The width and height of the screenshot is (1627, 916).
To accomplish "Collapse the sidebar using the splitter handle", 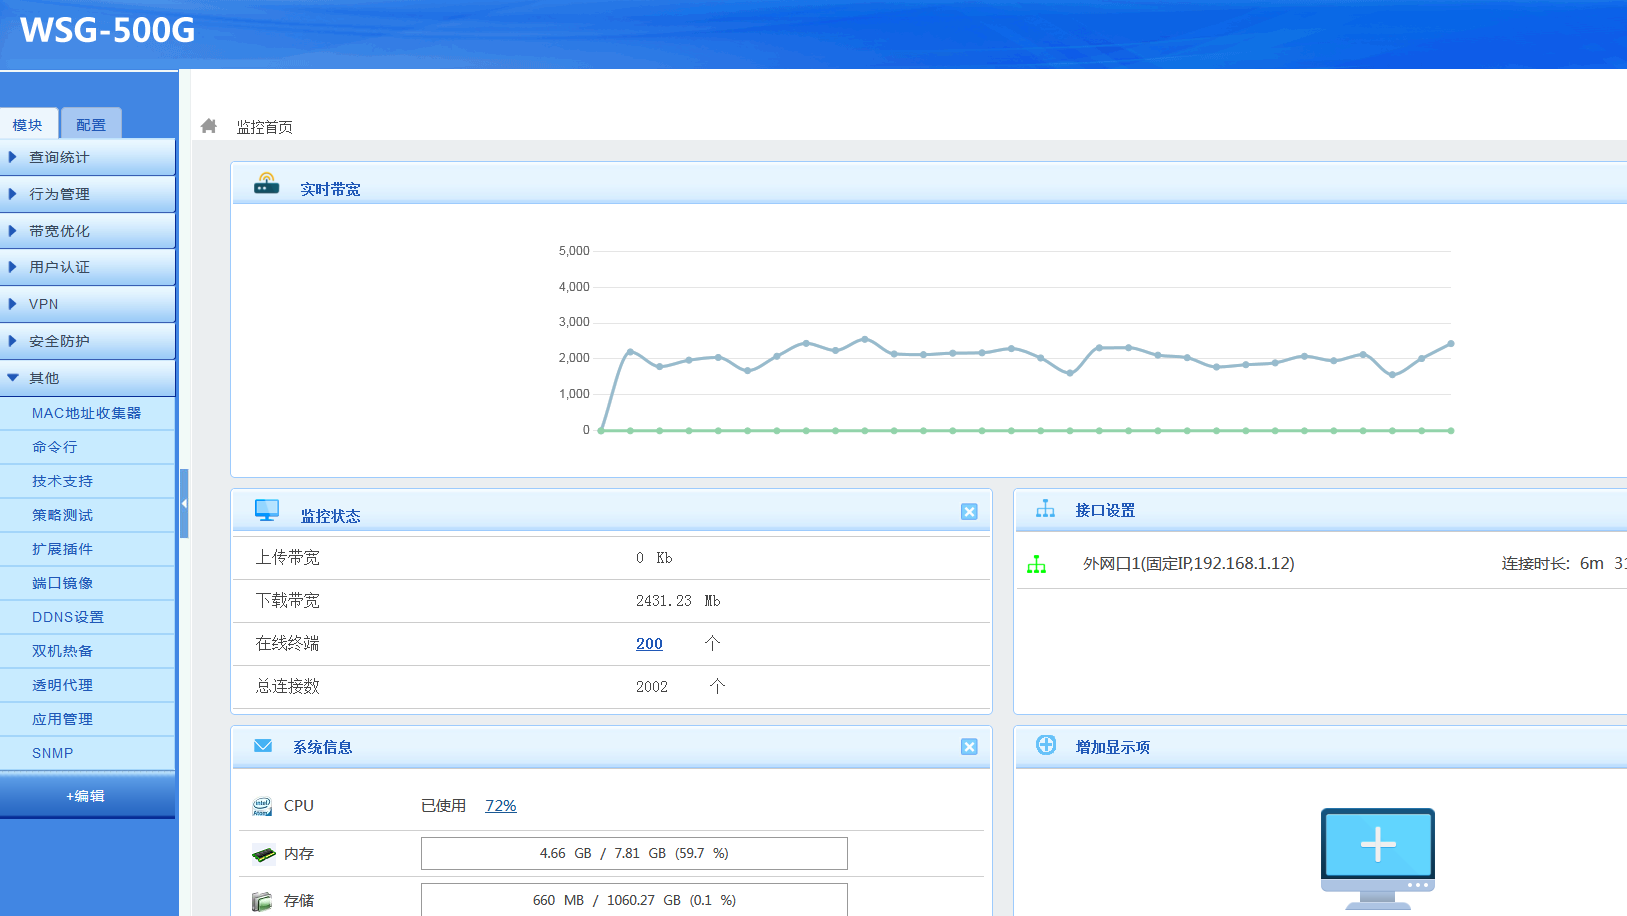I will [184, 504].
